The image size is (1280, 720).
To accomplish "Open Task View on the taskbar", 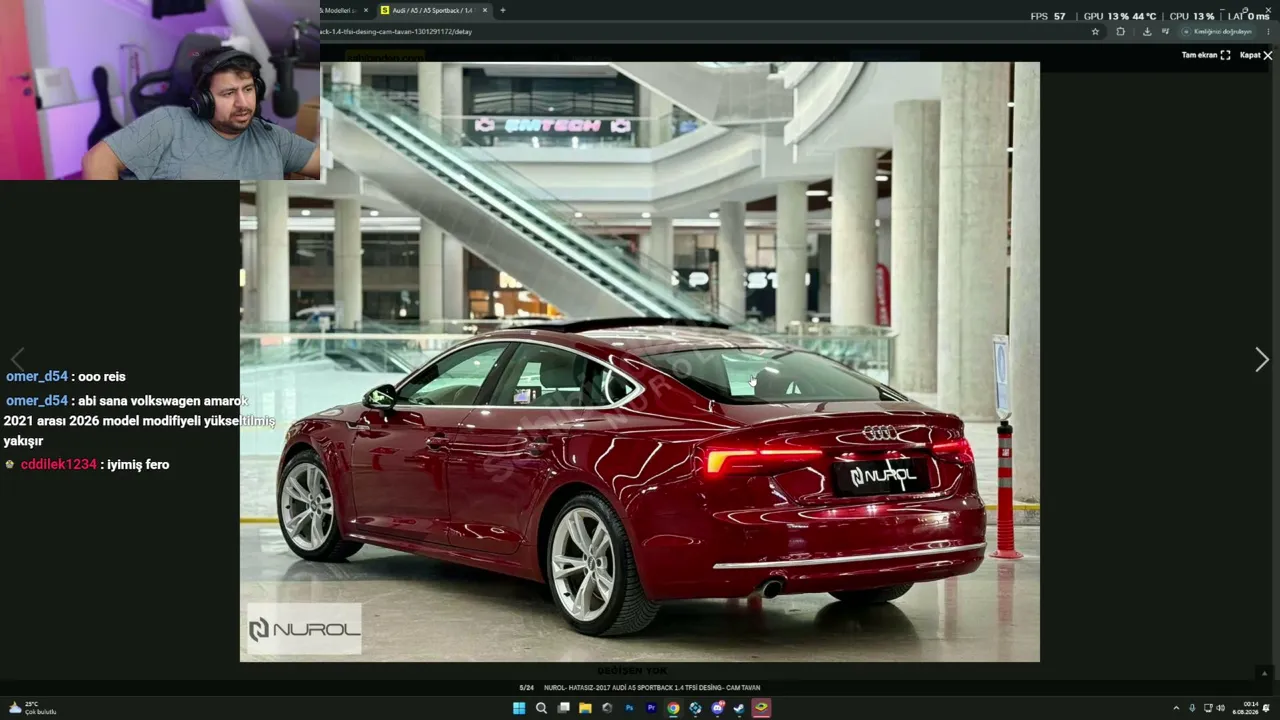I will coord(563,708).
